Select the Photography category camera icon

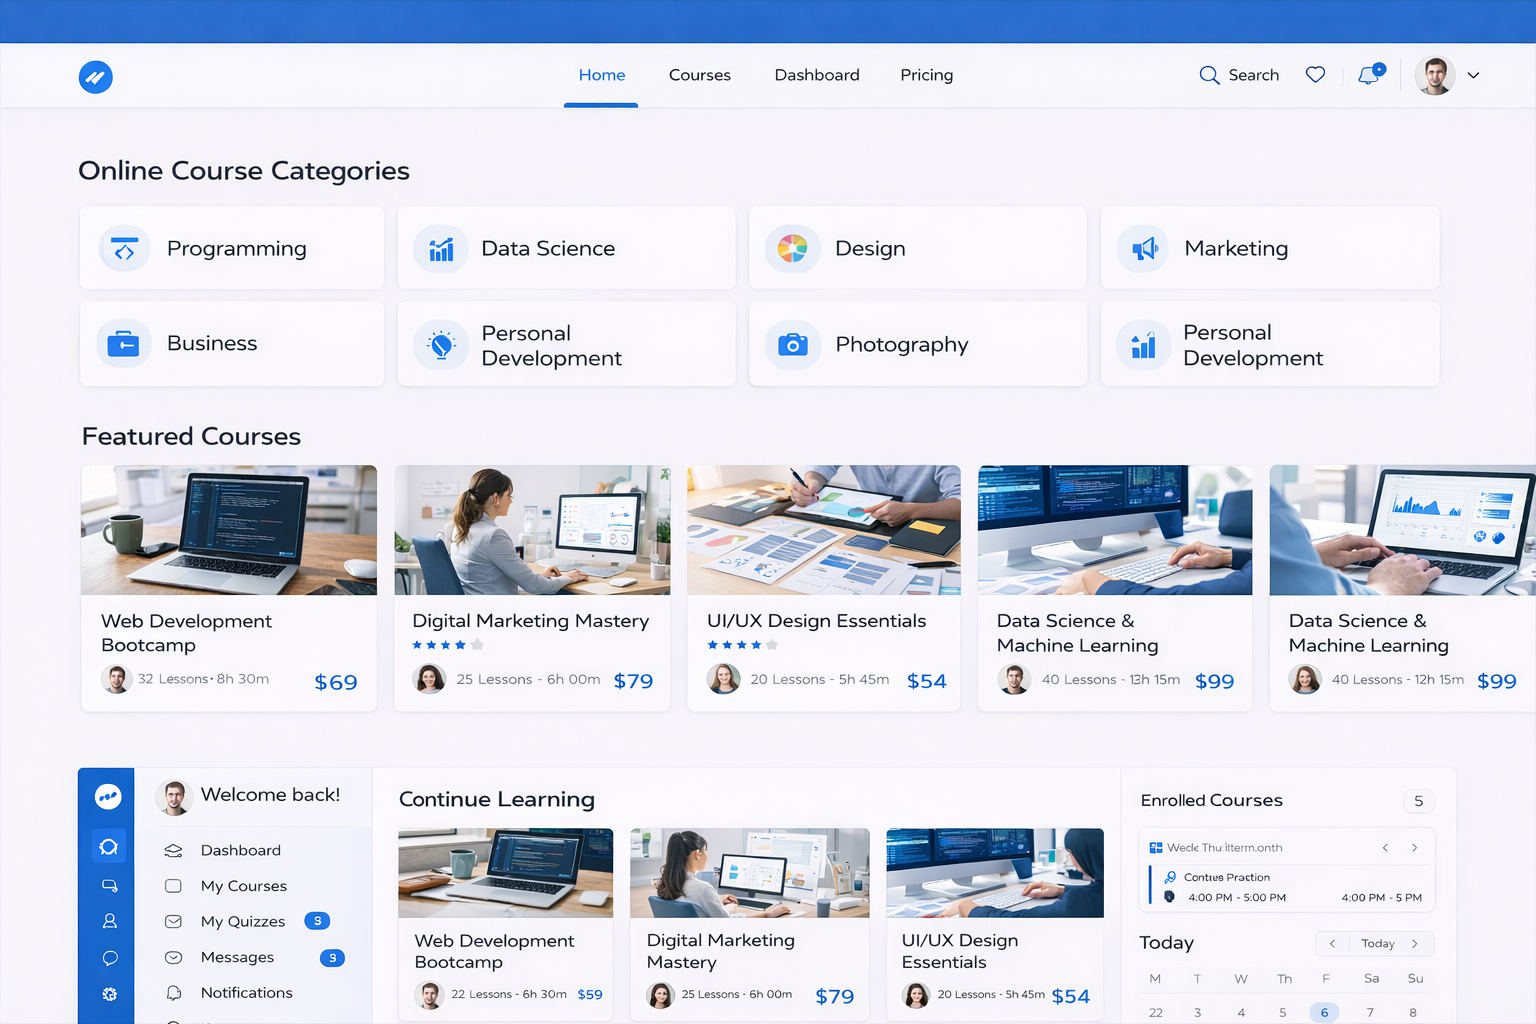click(x=793, y=345)
